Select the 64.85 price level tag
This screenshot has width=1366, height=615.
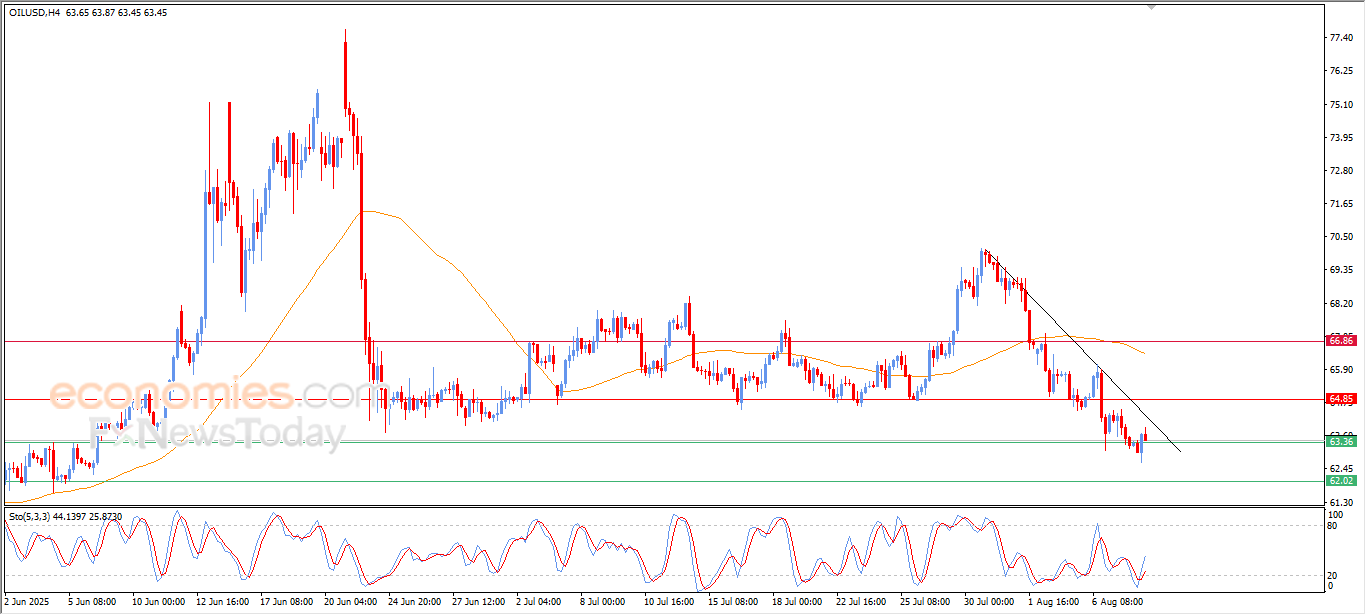1341,399
